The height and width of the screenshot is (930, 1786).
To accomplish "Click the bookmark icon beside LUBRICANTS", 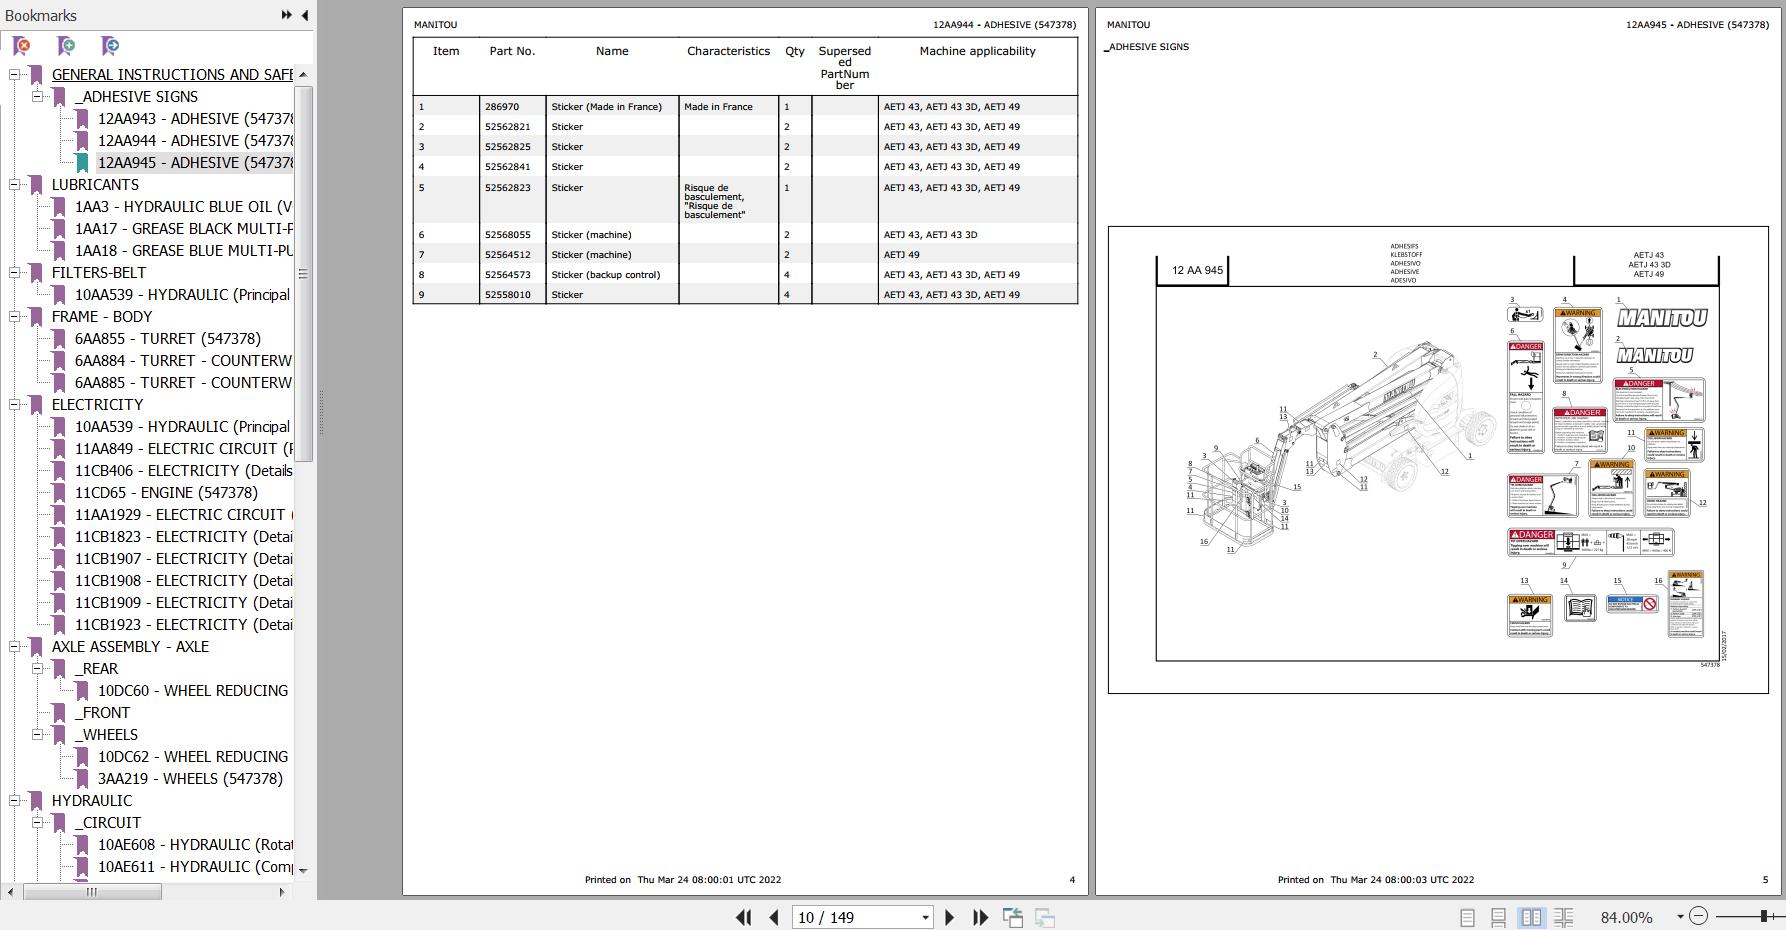I will coord(36,185).
